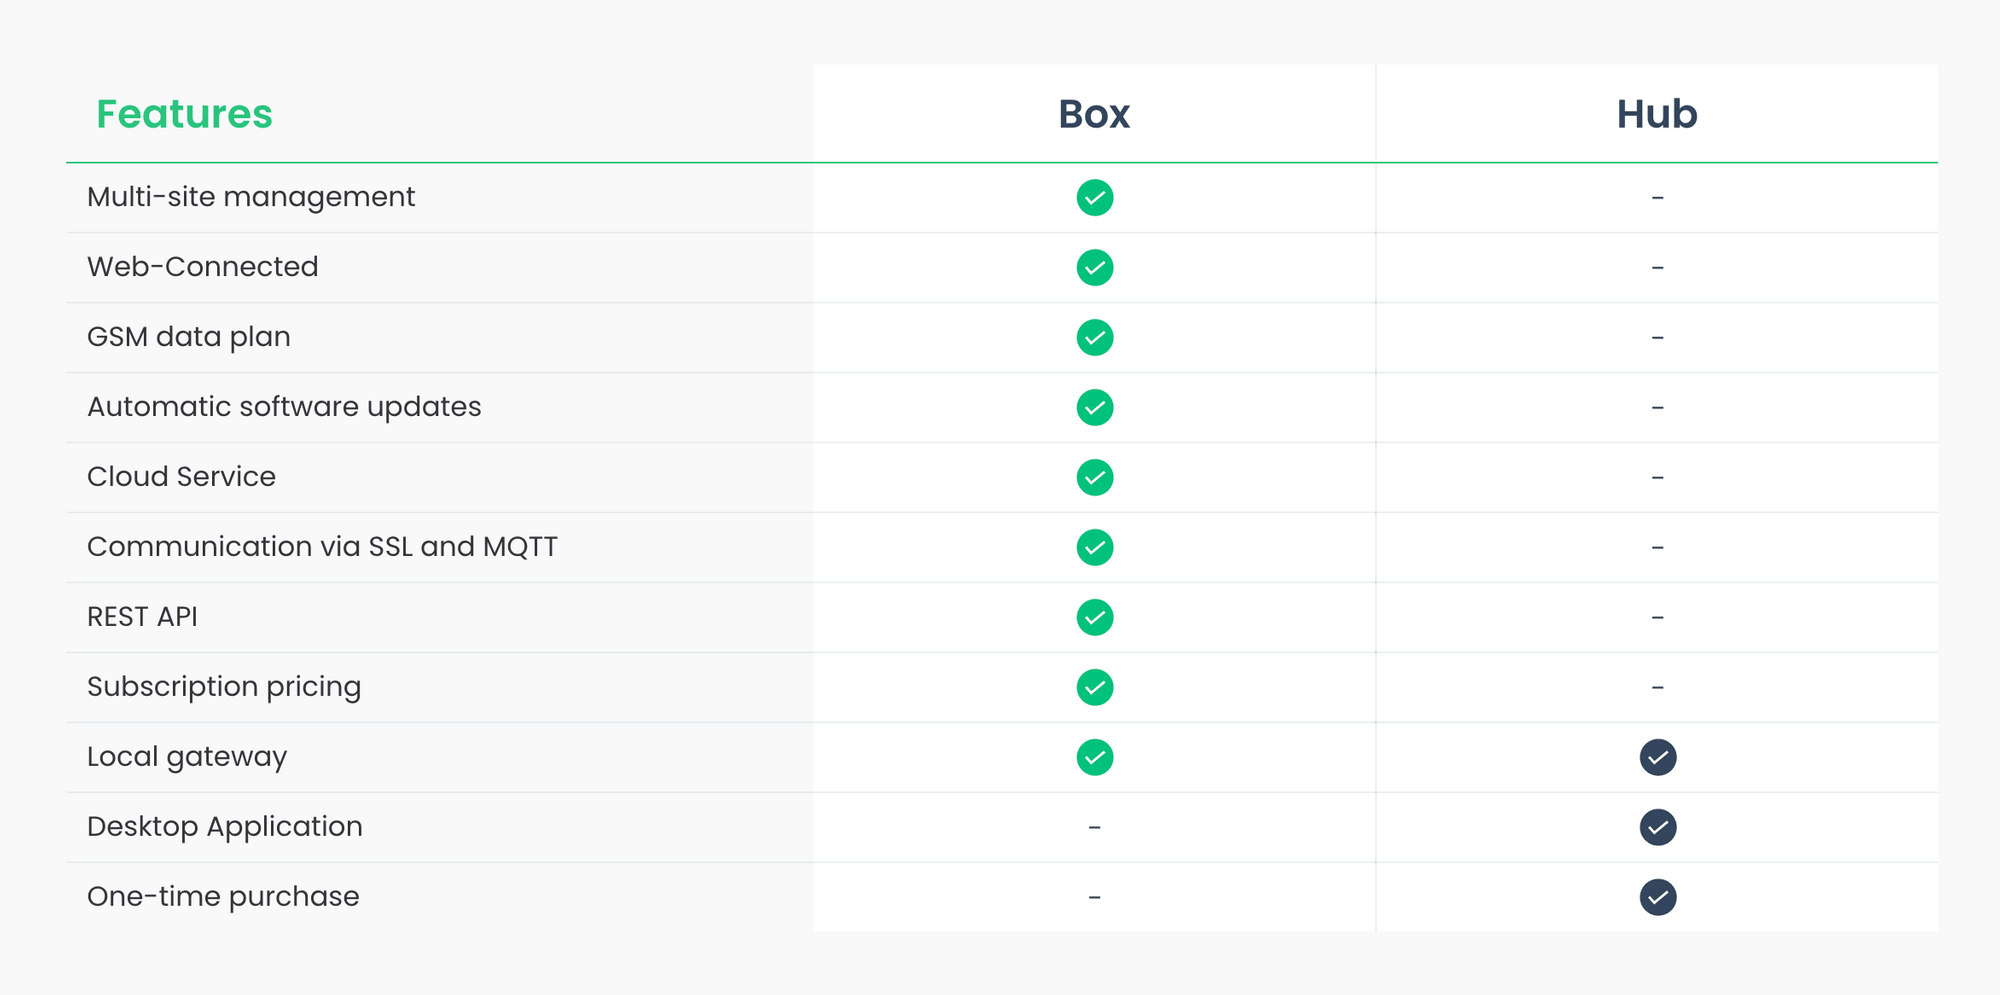Click the Hub checkmark for Desktop Application
The height and width of the screenshot is (995, 2000).
pos(1657,828)
